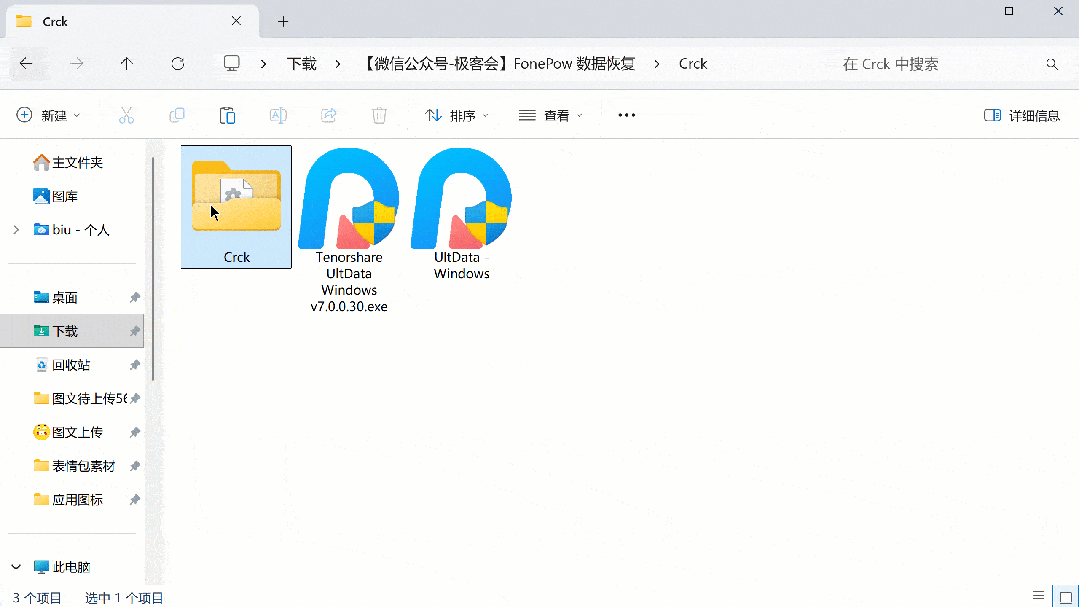This screenshot has height=607, width=1079.
Task: Delete the selection using the trash icon
Action: [x=379, y=115]
